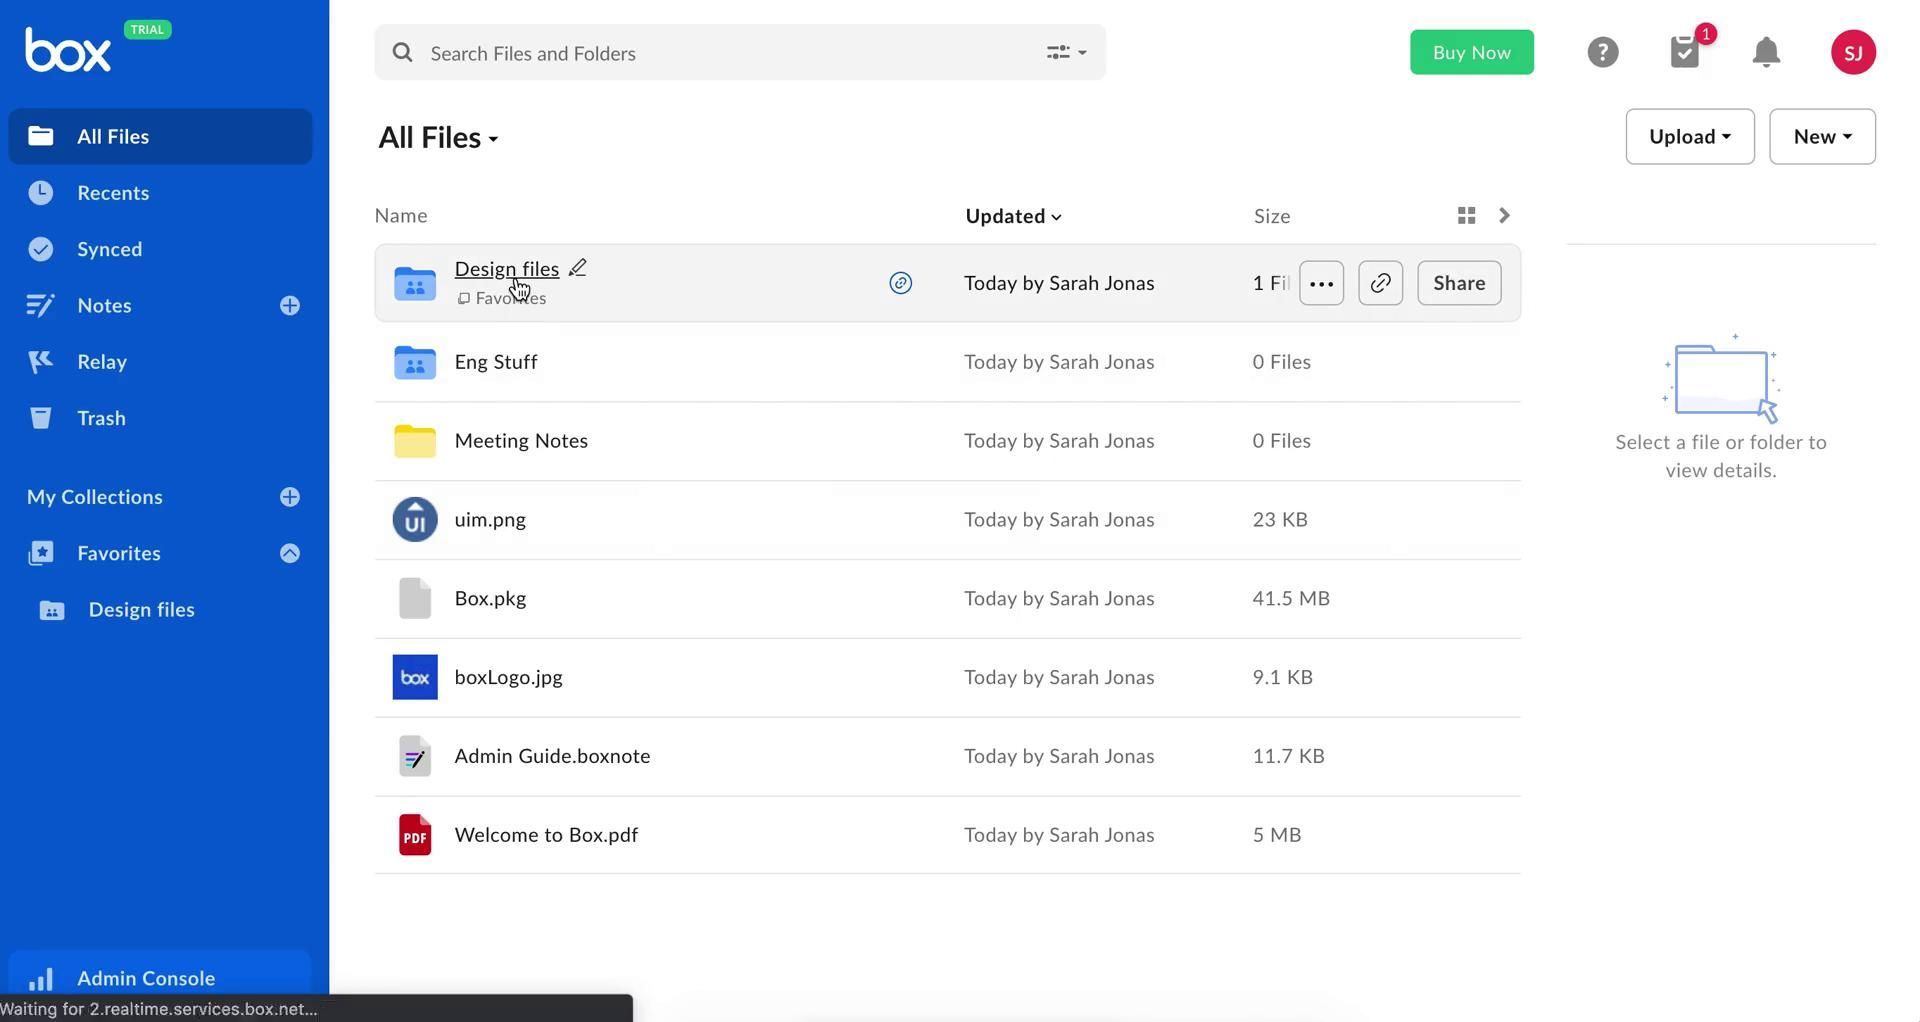Open the New dropdown menu

[1821, 137]
